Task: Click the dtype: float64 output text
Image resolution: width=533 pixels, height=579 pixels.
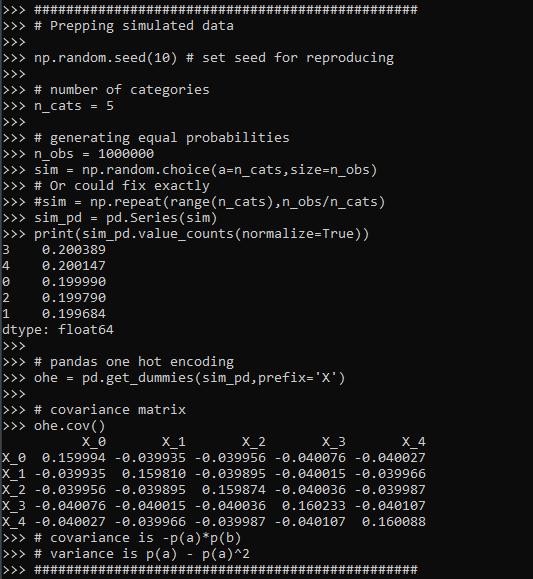Action: coord(58,329)
